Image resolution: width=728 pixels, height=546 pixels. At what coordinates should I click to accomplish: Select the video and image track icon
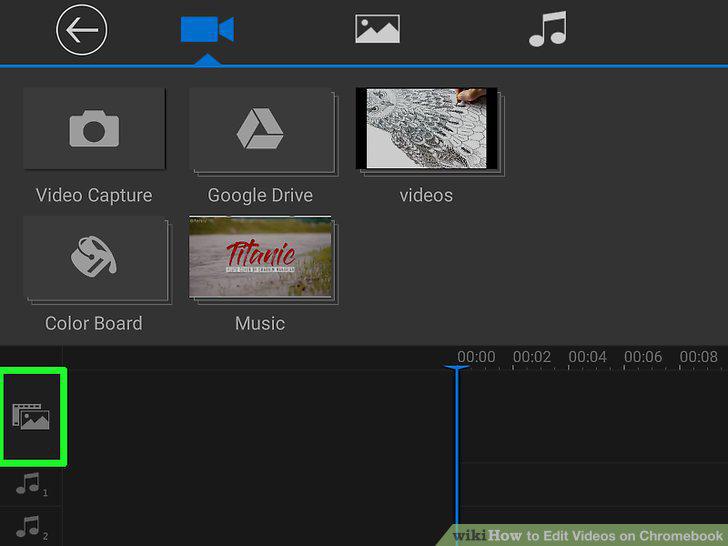(x=31, y=416)
